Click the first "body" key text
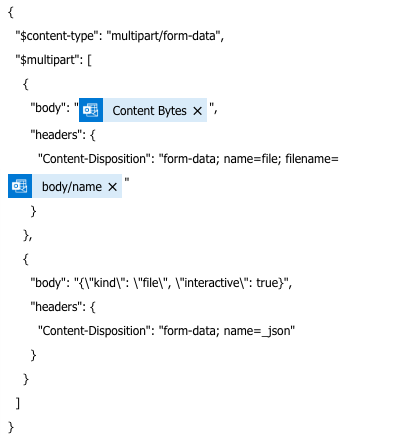This screenshot has width=403, height=438. (48, 108)
